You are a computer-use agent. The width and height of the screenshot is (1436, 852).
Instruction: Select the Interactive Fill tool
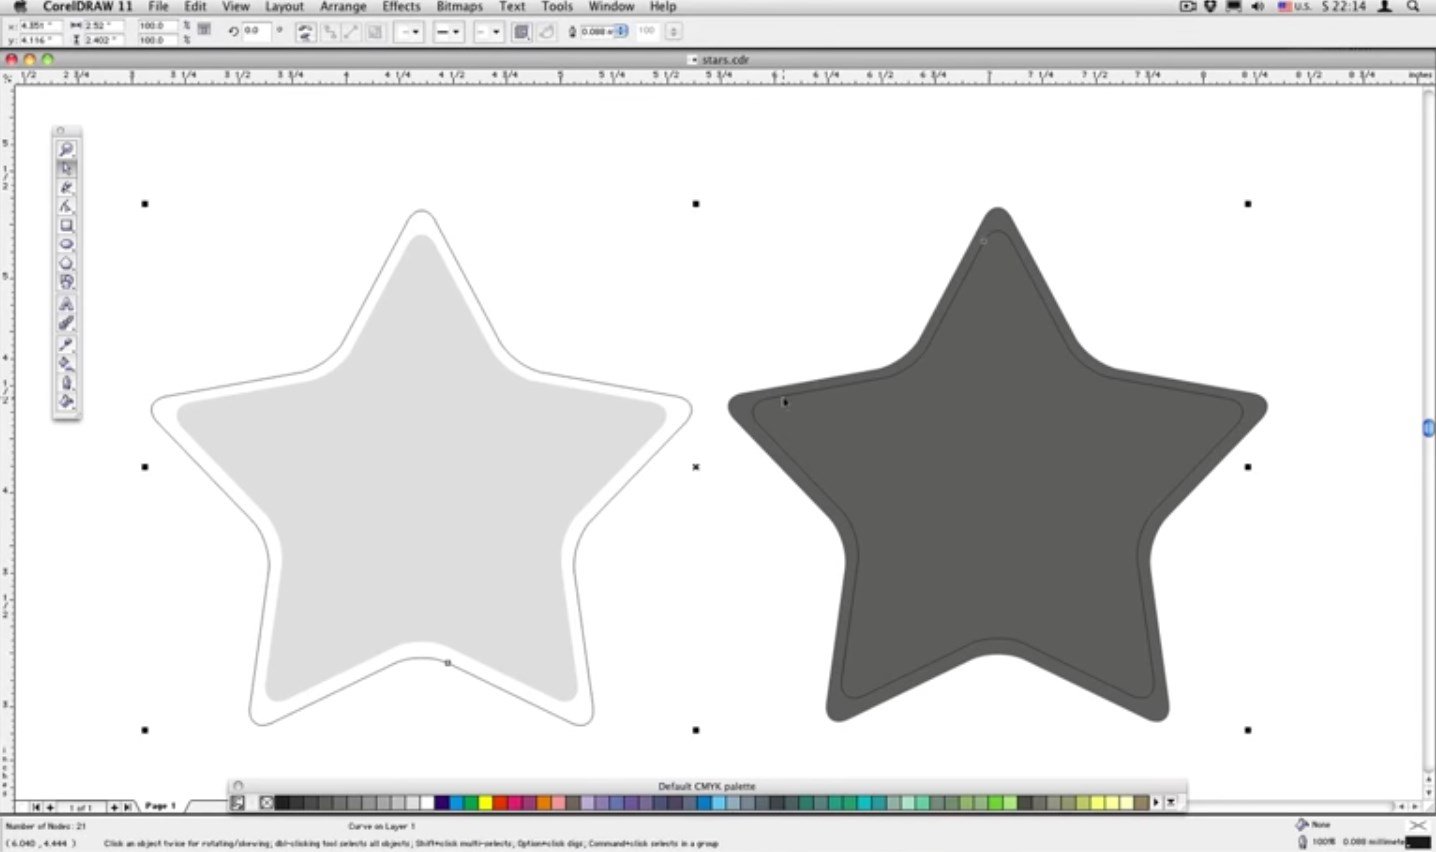click(x=67, y=403)
